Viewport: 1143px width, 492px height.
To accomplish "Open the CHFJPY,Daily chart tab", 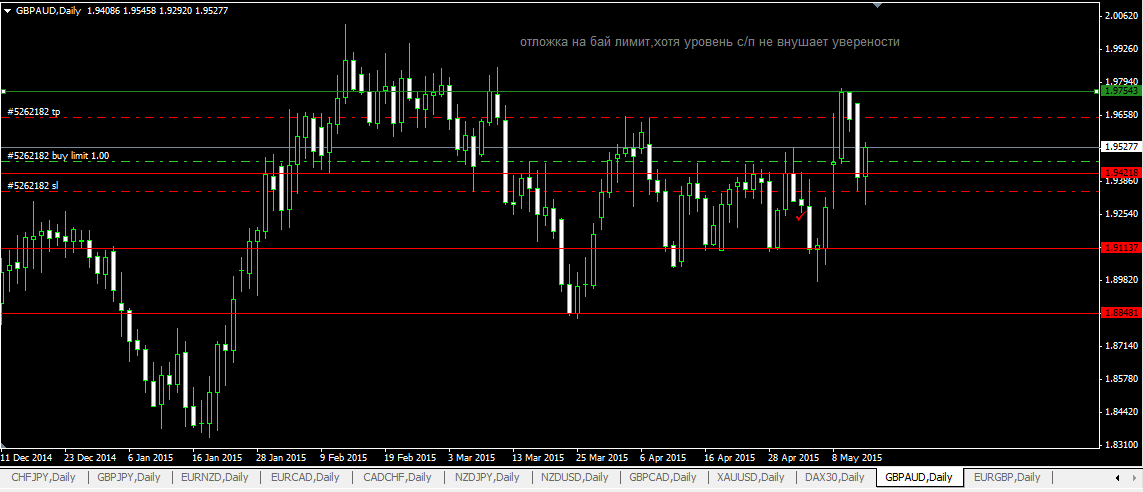I will (44, 477).
